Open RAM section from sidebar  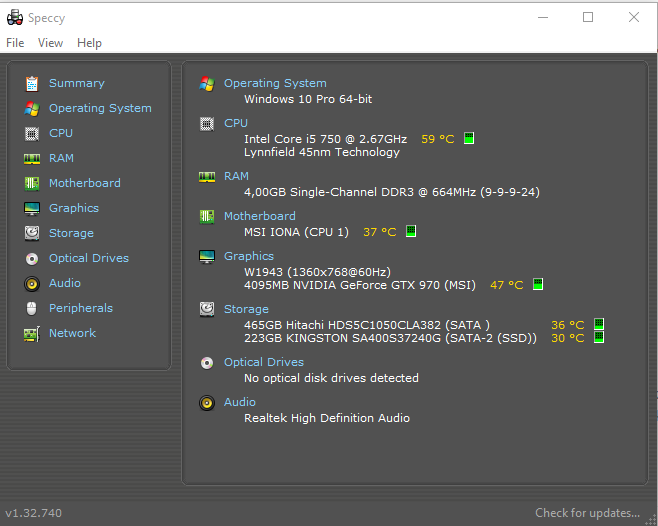pyautogui.click(x=61, y=158)
